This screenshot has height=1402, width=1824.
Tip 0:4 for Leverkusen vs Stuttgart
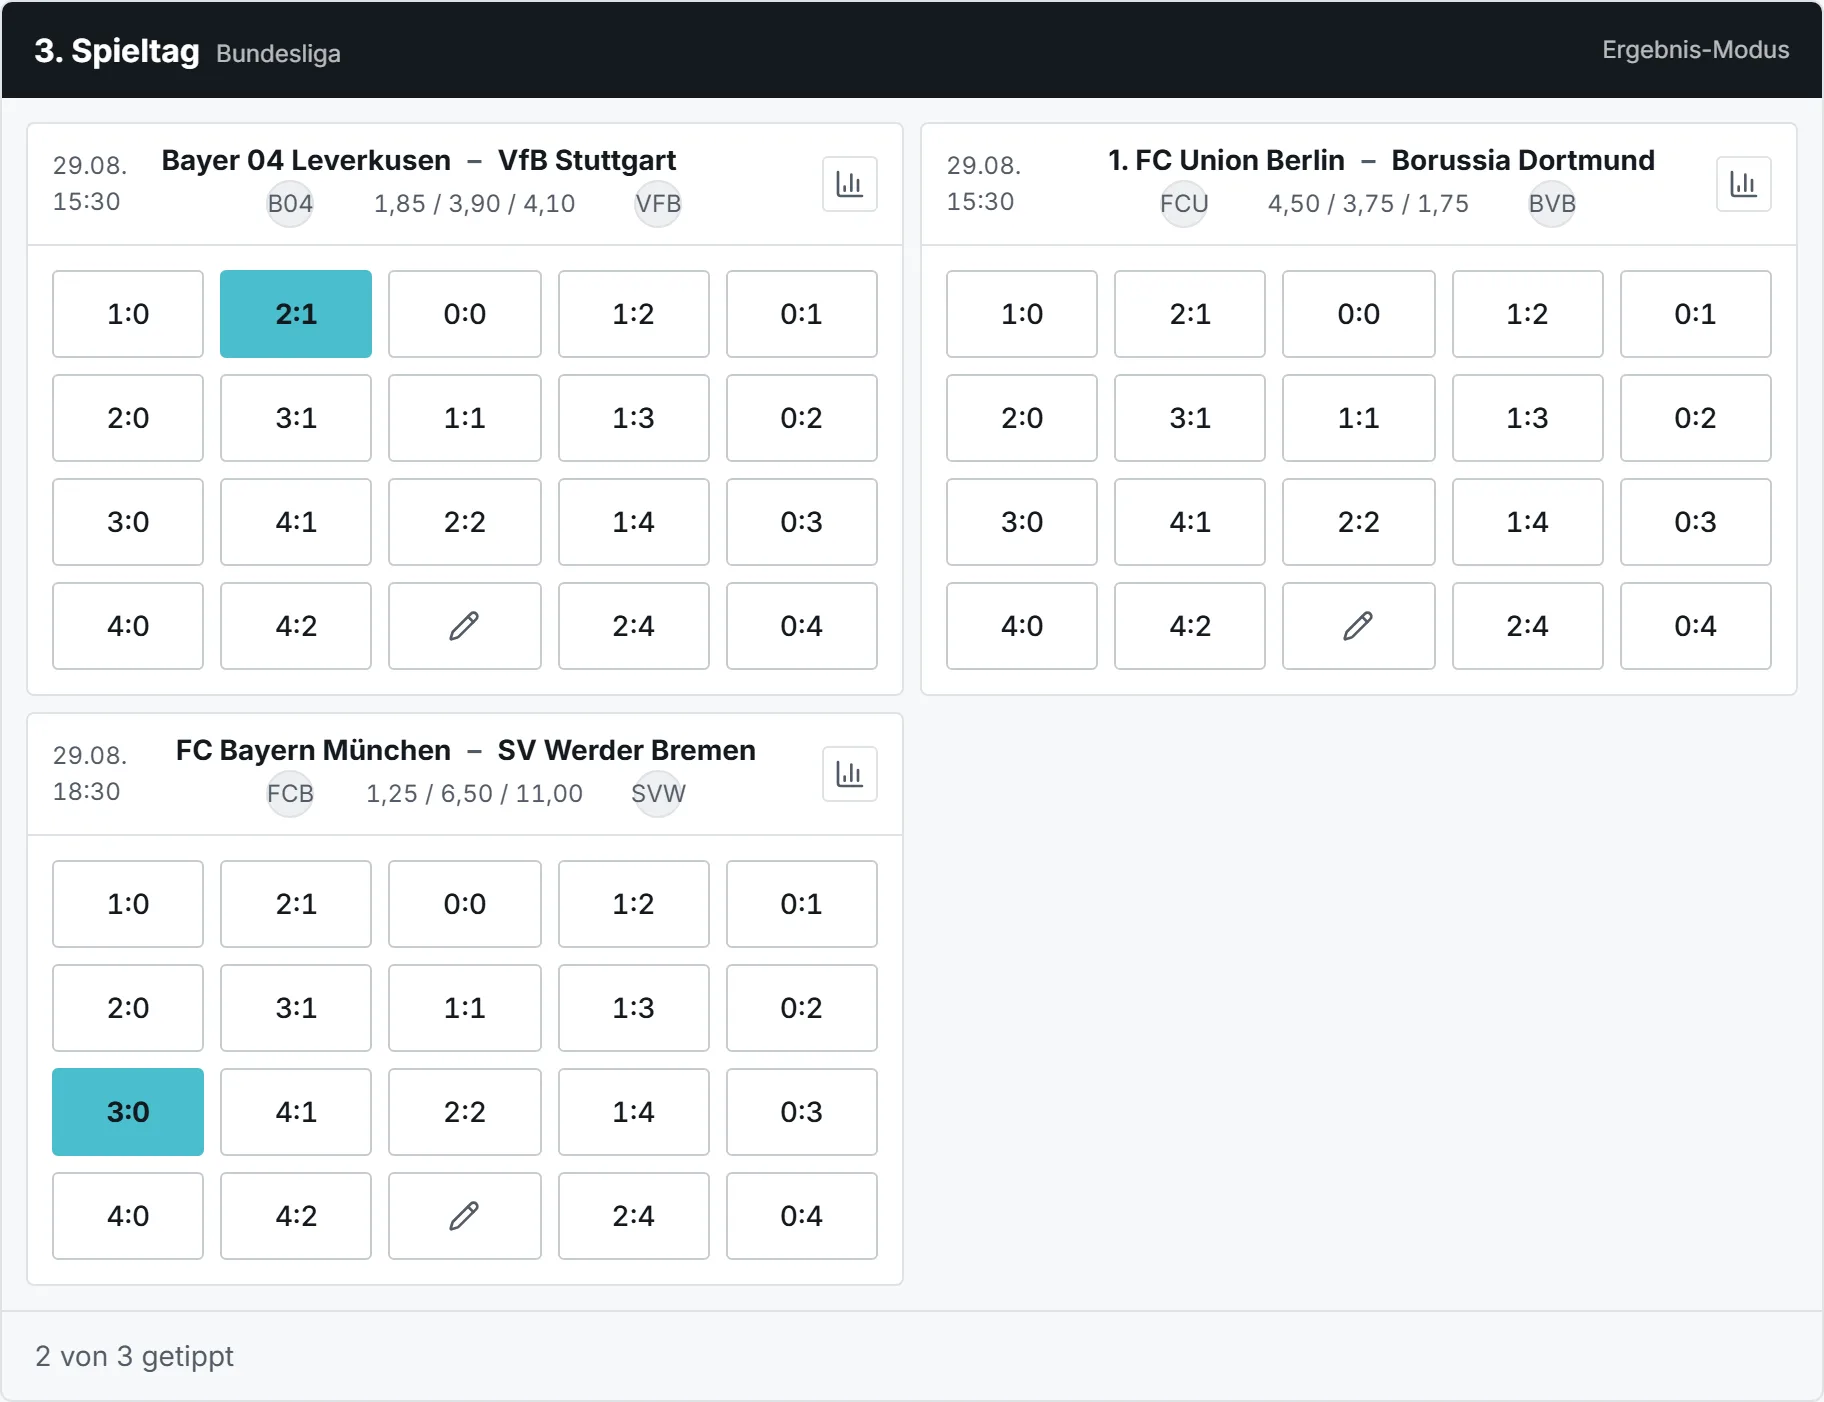(x=801, y=626)
